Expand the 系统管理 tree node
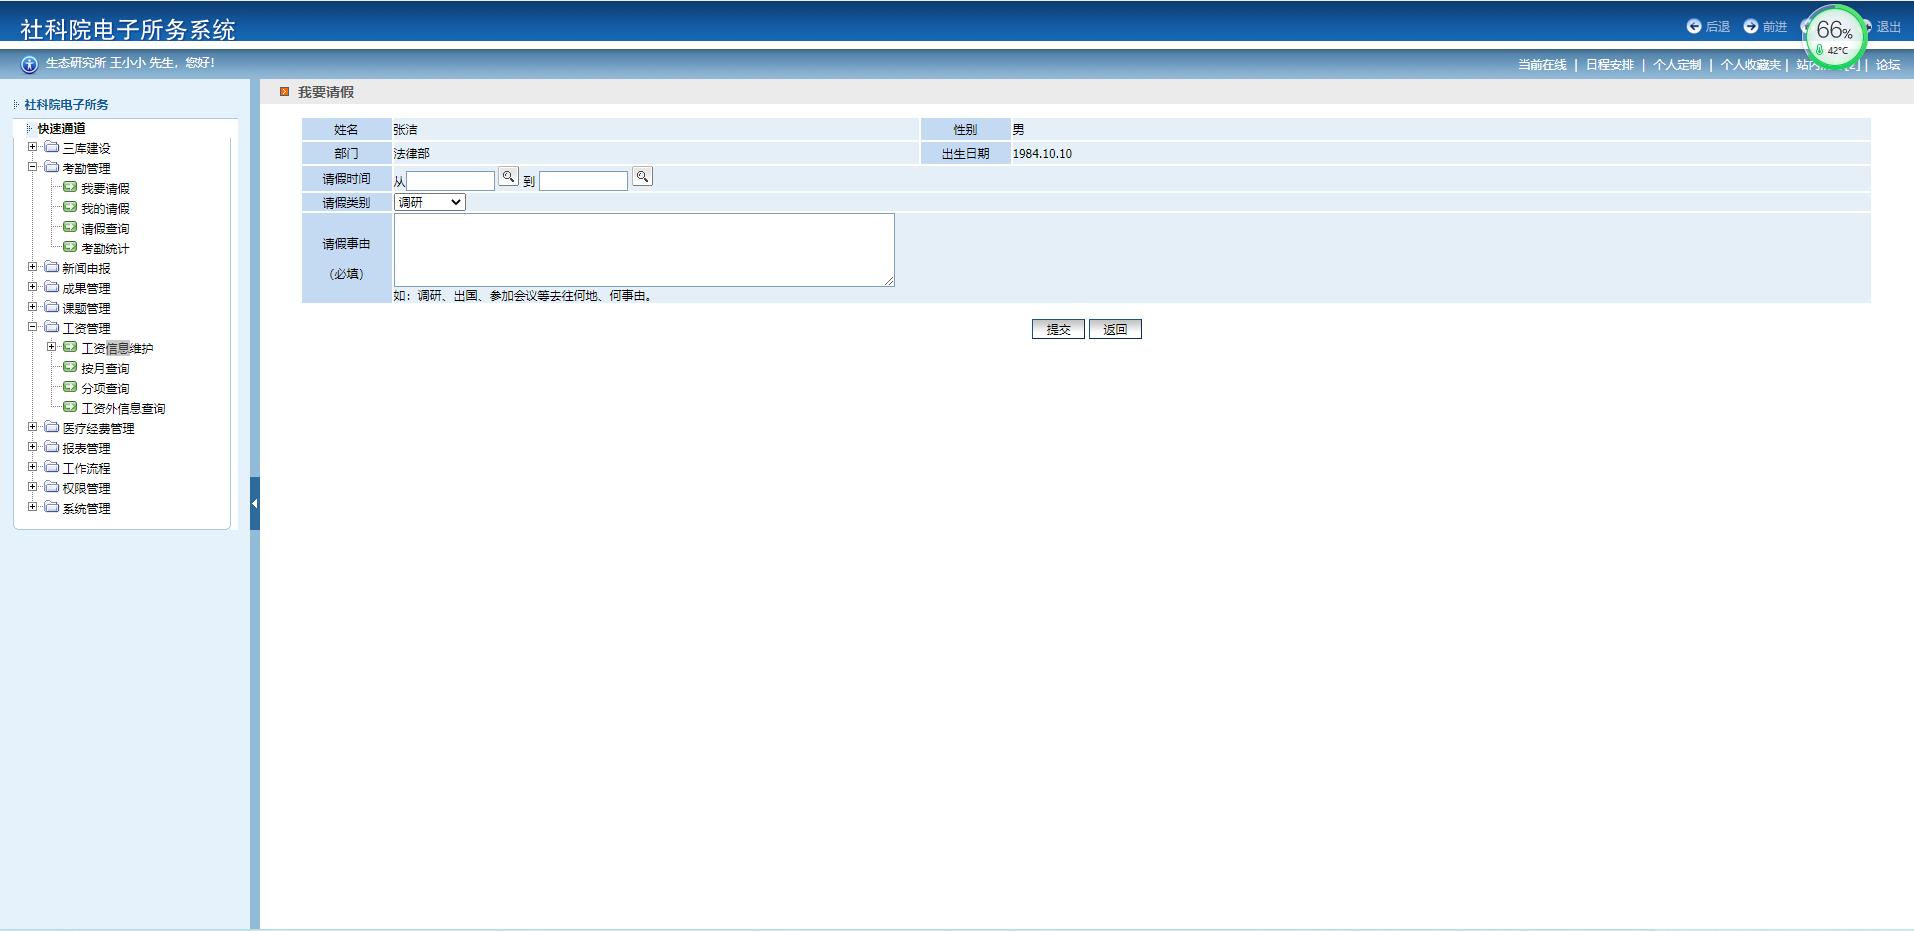 point(33,507)
